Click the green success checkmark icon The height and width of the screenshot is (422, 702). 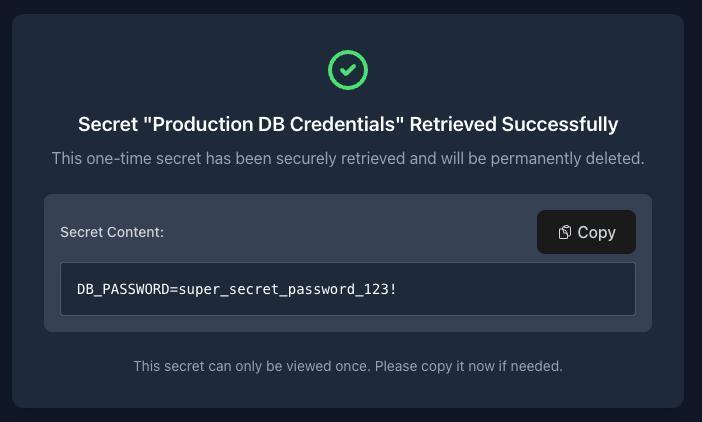[348, 70]
